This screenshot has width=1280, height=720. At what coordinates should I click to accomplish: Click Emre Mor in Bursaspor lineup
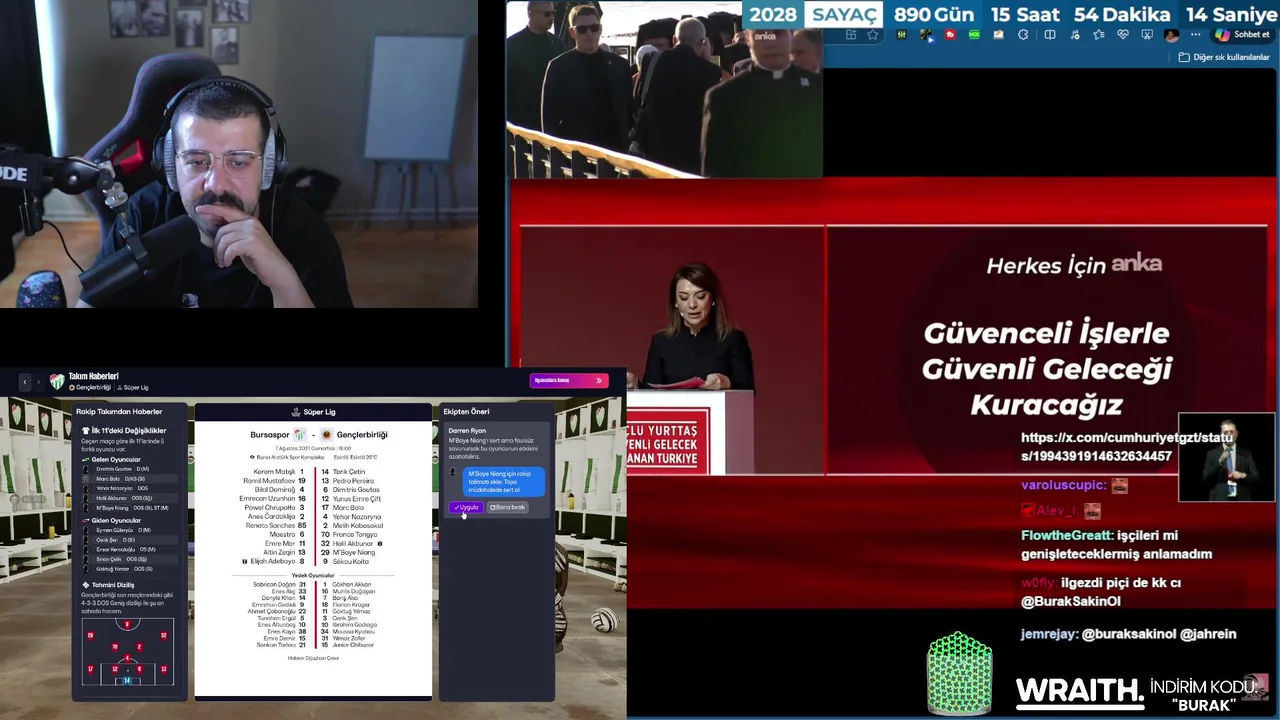pyautogui.click(x=281, y=543)
